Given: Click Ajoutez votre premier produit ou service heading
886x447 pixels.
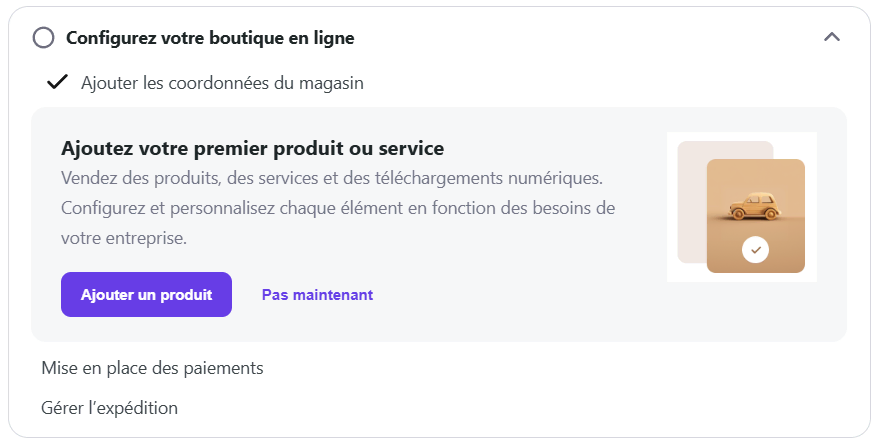Looking at the screenshot, I should point(252,149).
